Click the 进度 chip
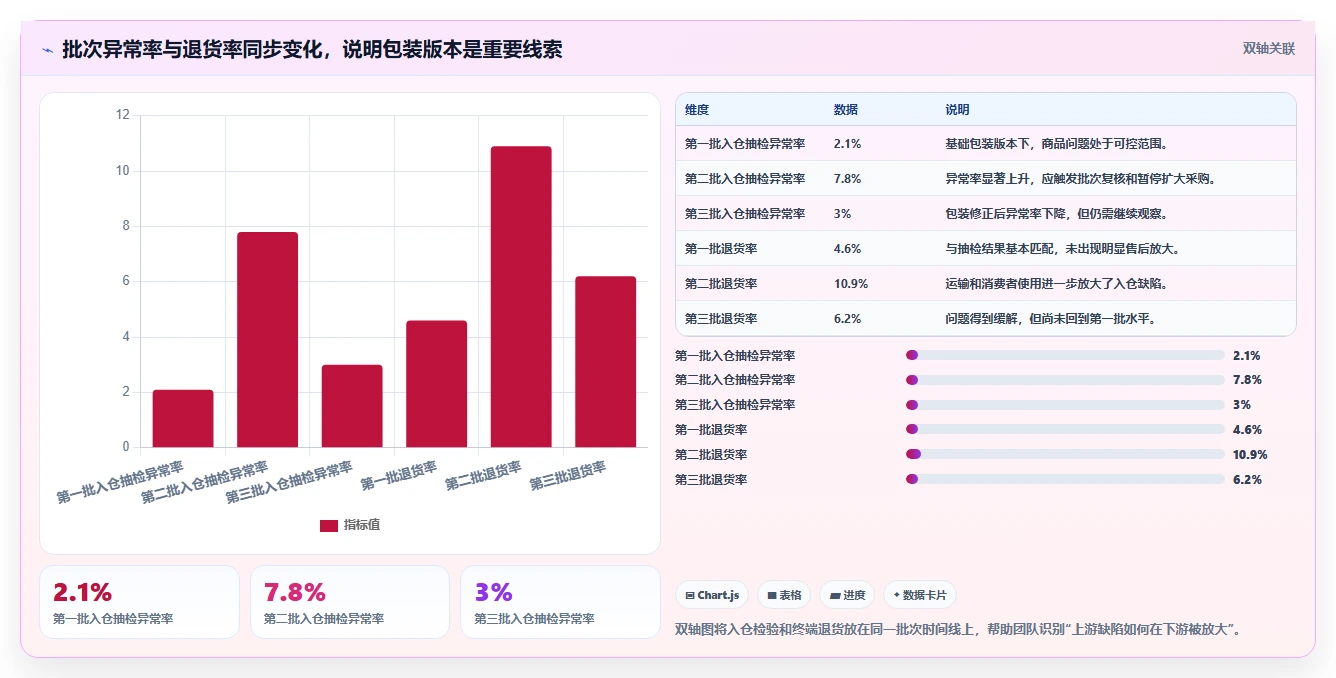Viewport: 1336px width, 678px height. (847, 595)
